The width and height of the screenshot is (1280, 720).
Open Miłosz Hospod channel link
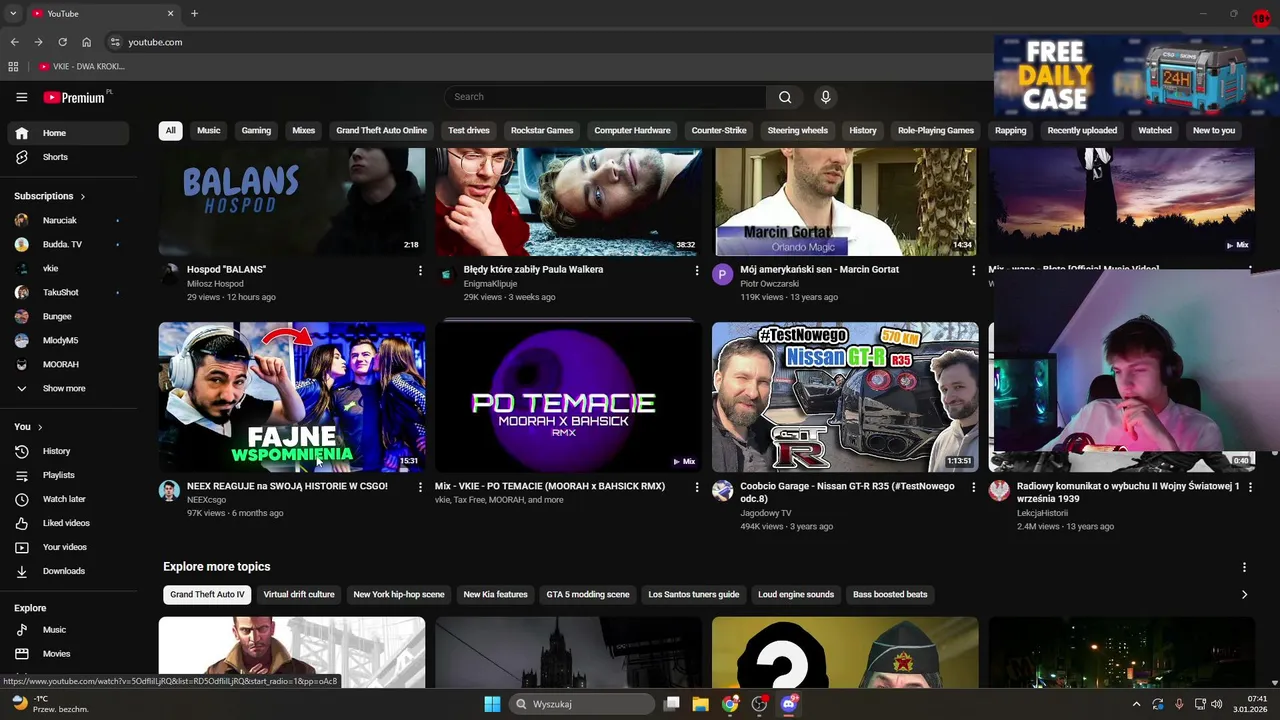coord(215,284)
